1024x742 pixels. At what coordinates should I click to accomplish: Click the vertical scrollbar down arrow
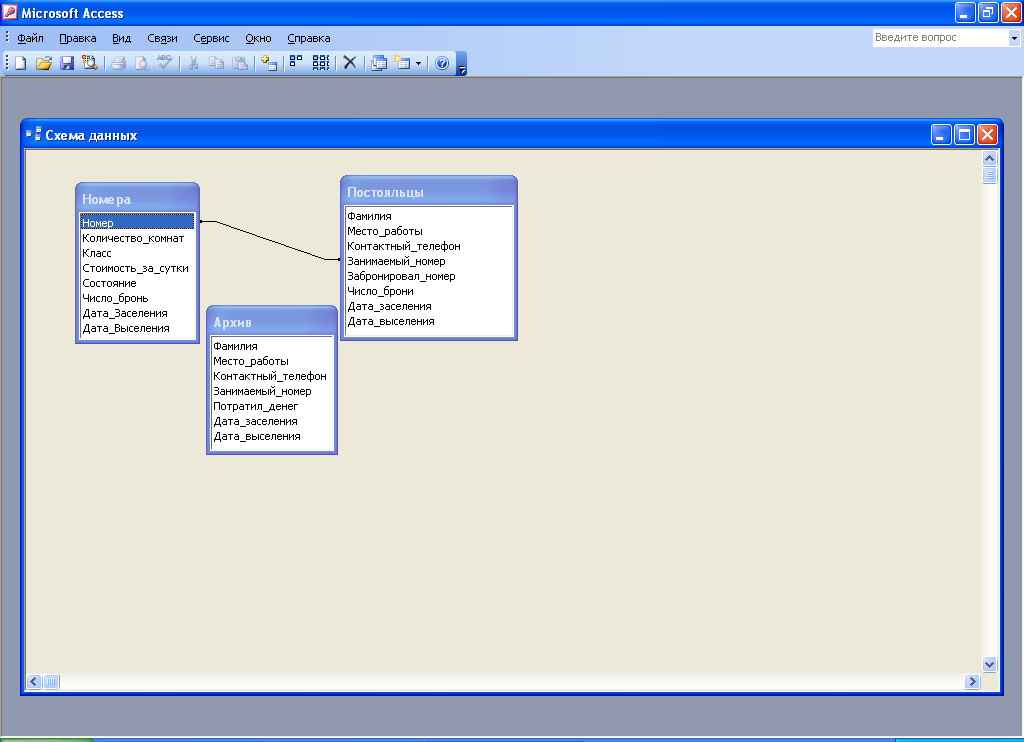(990, 664)
